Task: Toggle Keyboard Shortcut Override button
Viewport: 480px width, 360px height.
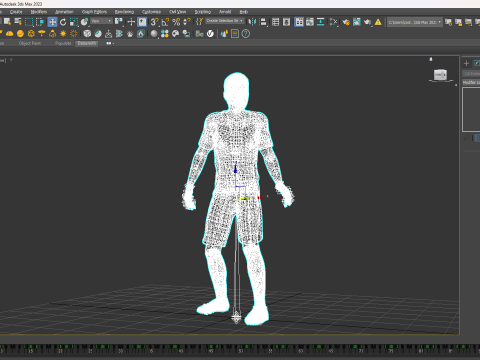Action: pyautogui.click(x=142, y=22)
